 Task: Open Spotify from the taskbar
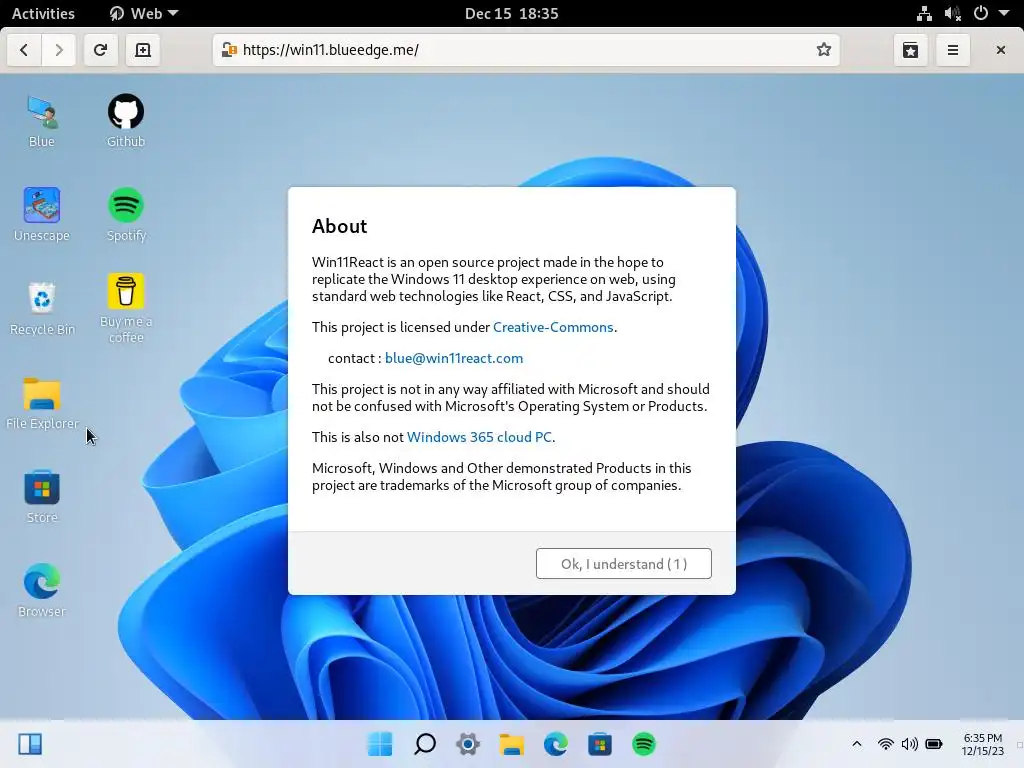tap(644, 744)
